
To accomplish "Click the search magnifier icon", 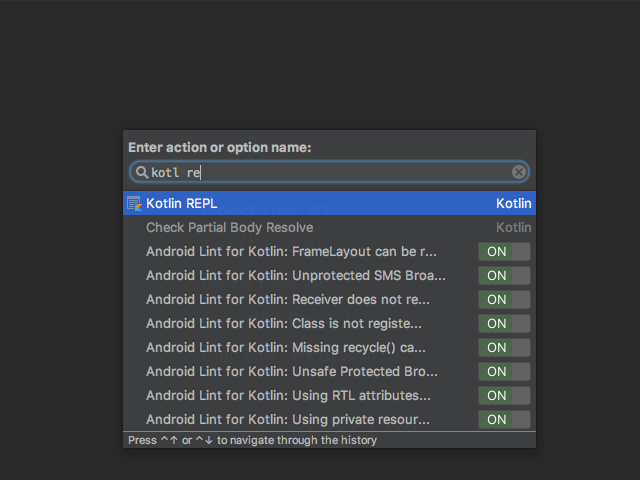I will (x=142, y=172).
